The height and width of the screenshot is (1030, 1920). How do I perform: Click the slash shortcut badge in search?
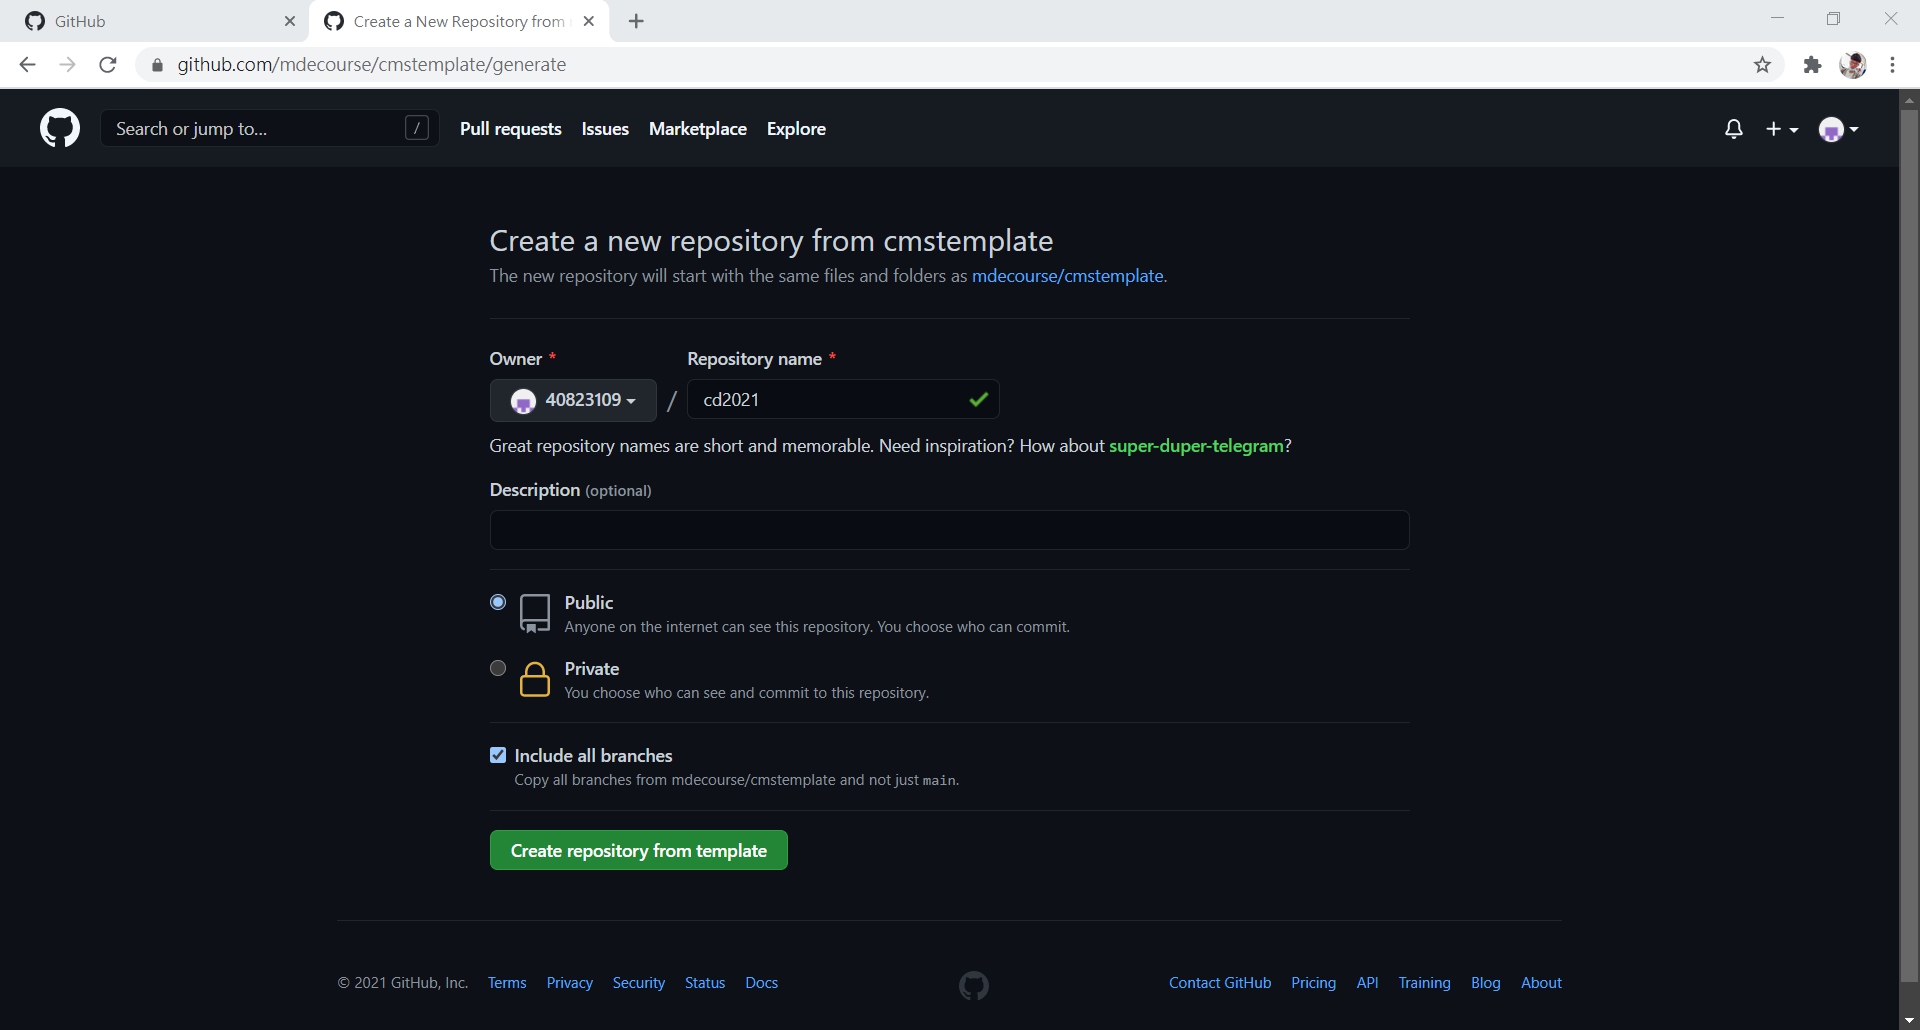point(417,128)
